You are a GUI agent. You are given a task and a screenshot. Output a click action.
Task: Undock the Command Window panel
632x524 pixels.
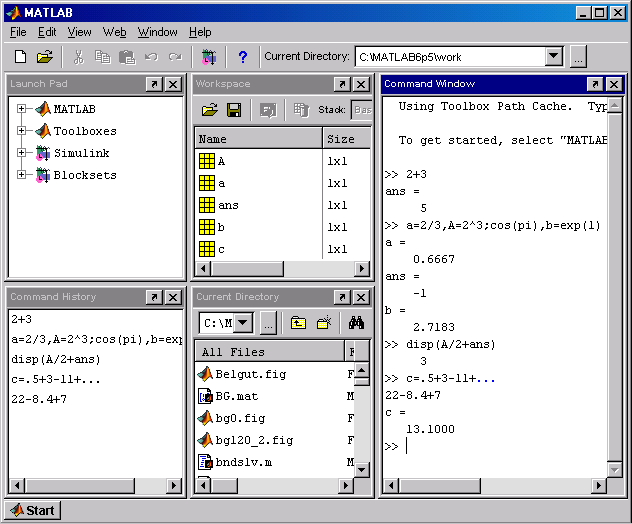[x=595, y=84]
